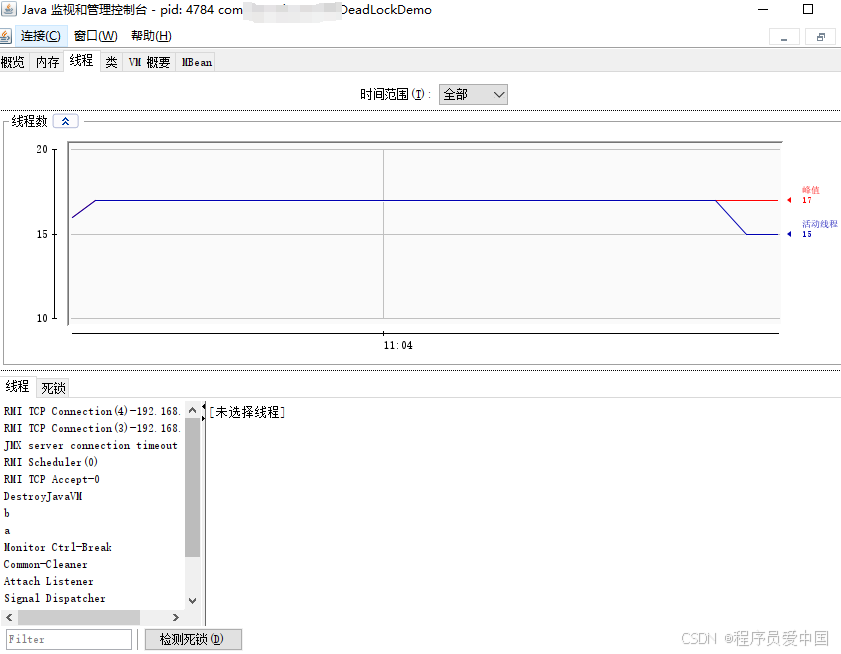Click thread list vertical scrollbar thumb
The height and width of the screenshot is (654, 841).
tap(193, 487)
